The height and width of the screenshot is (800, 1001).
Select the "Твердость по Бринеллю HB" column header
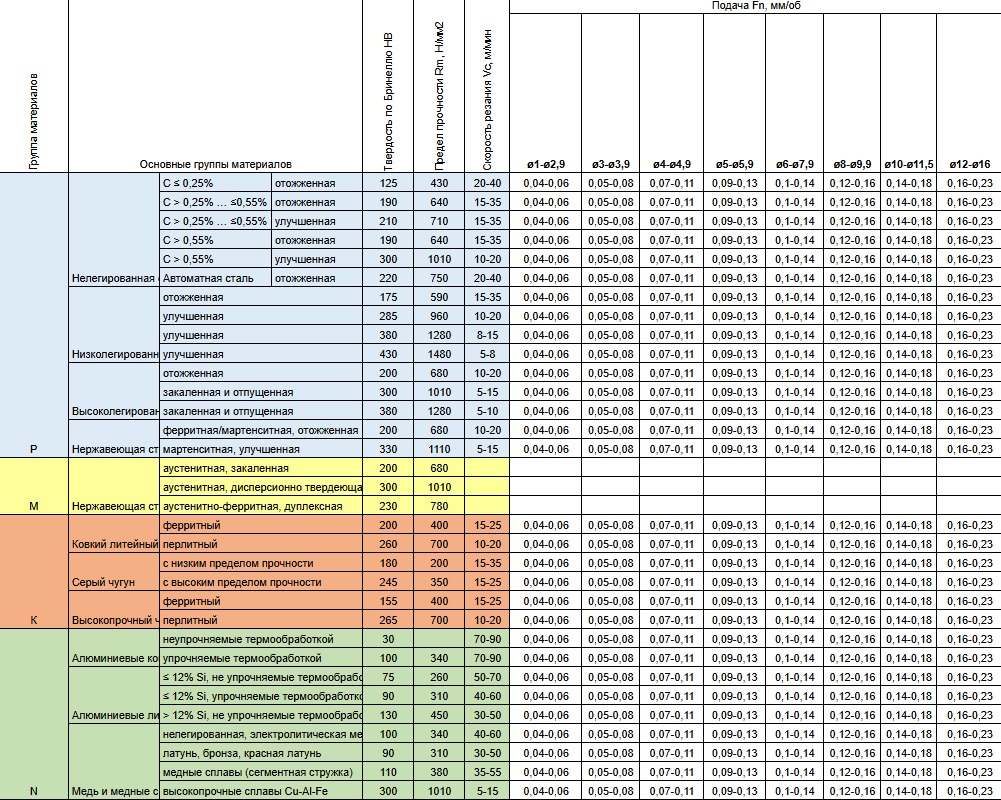[x=389, y=100]
